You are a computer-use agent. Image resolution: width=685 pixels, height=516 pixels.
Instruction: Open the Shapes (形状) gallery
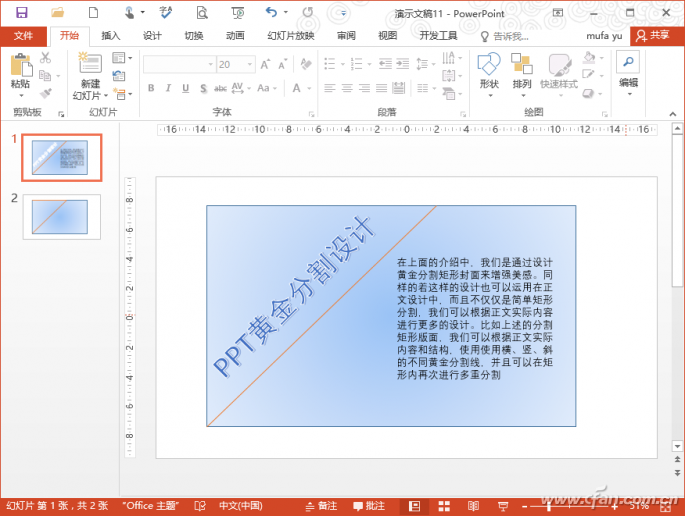pyautogui.click(x=489, y=70)
